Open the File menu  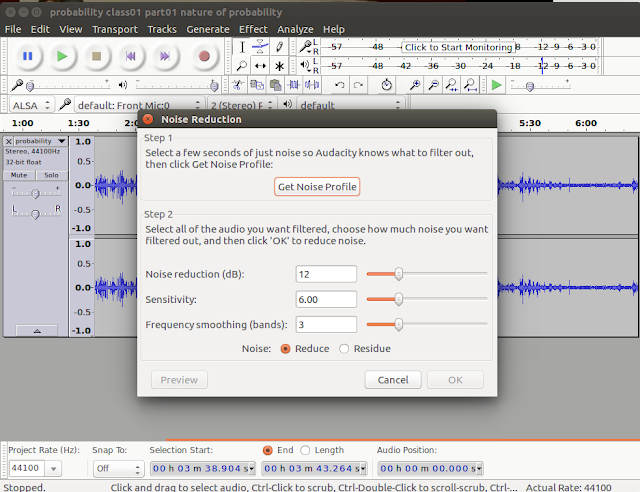(x=13, y=29)
